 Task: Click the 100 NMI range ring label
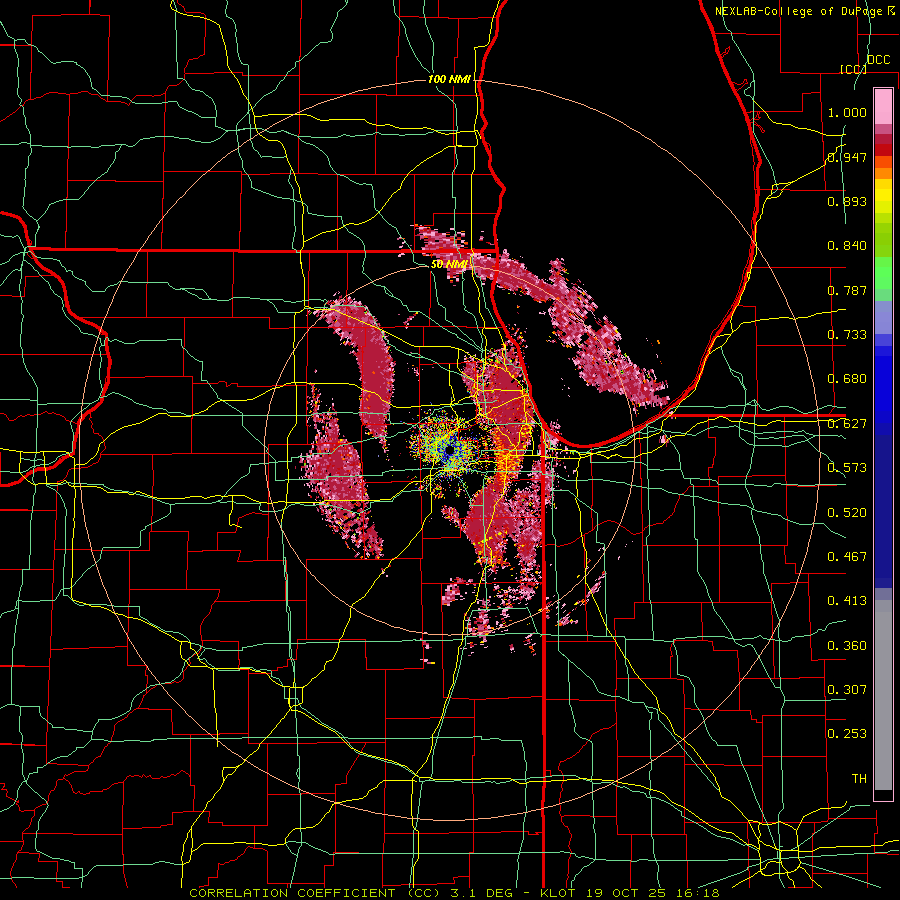449,79
